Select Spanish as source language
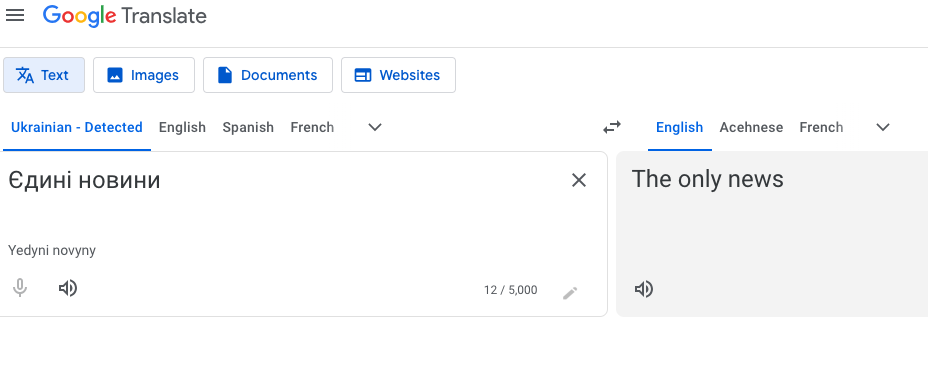This screenshot has height=367, width=928. coord(248,127)
